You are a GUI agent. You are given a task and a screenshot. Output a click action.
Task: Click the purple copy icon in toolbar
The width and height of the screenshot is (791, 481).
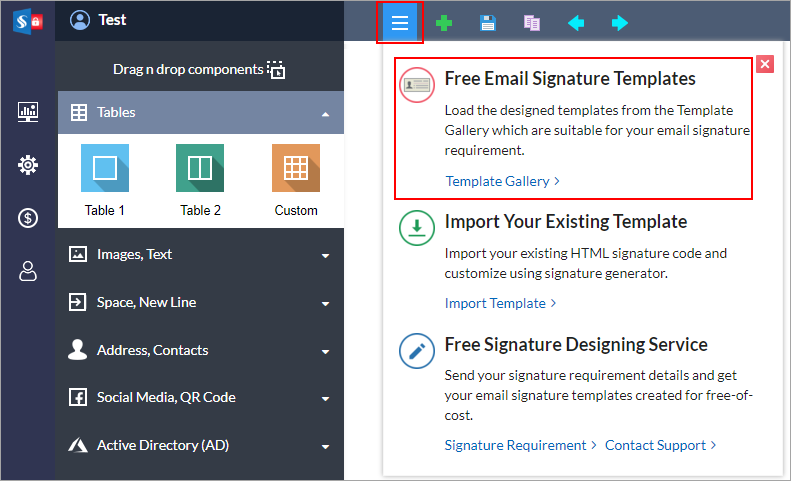532,23
